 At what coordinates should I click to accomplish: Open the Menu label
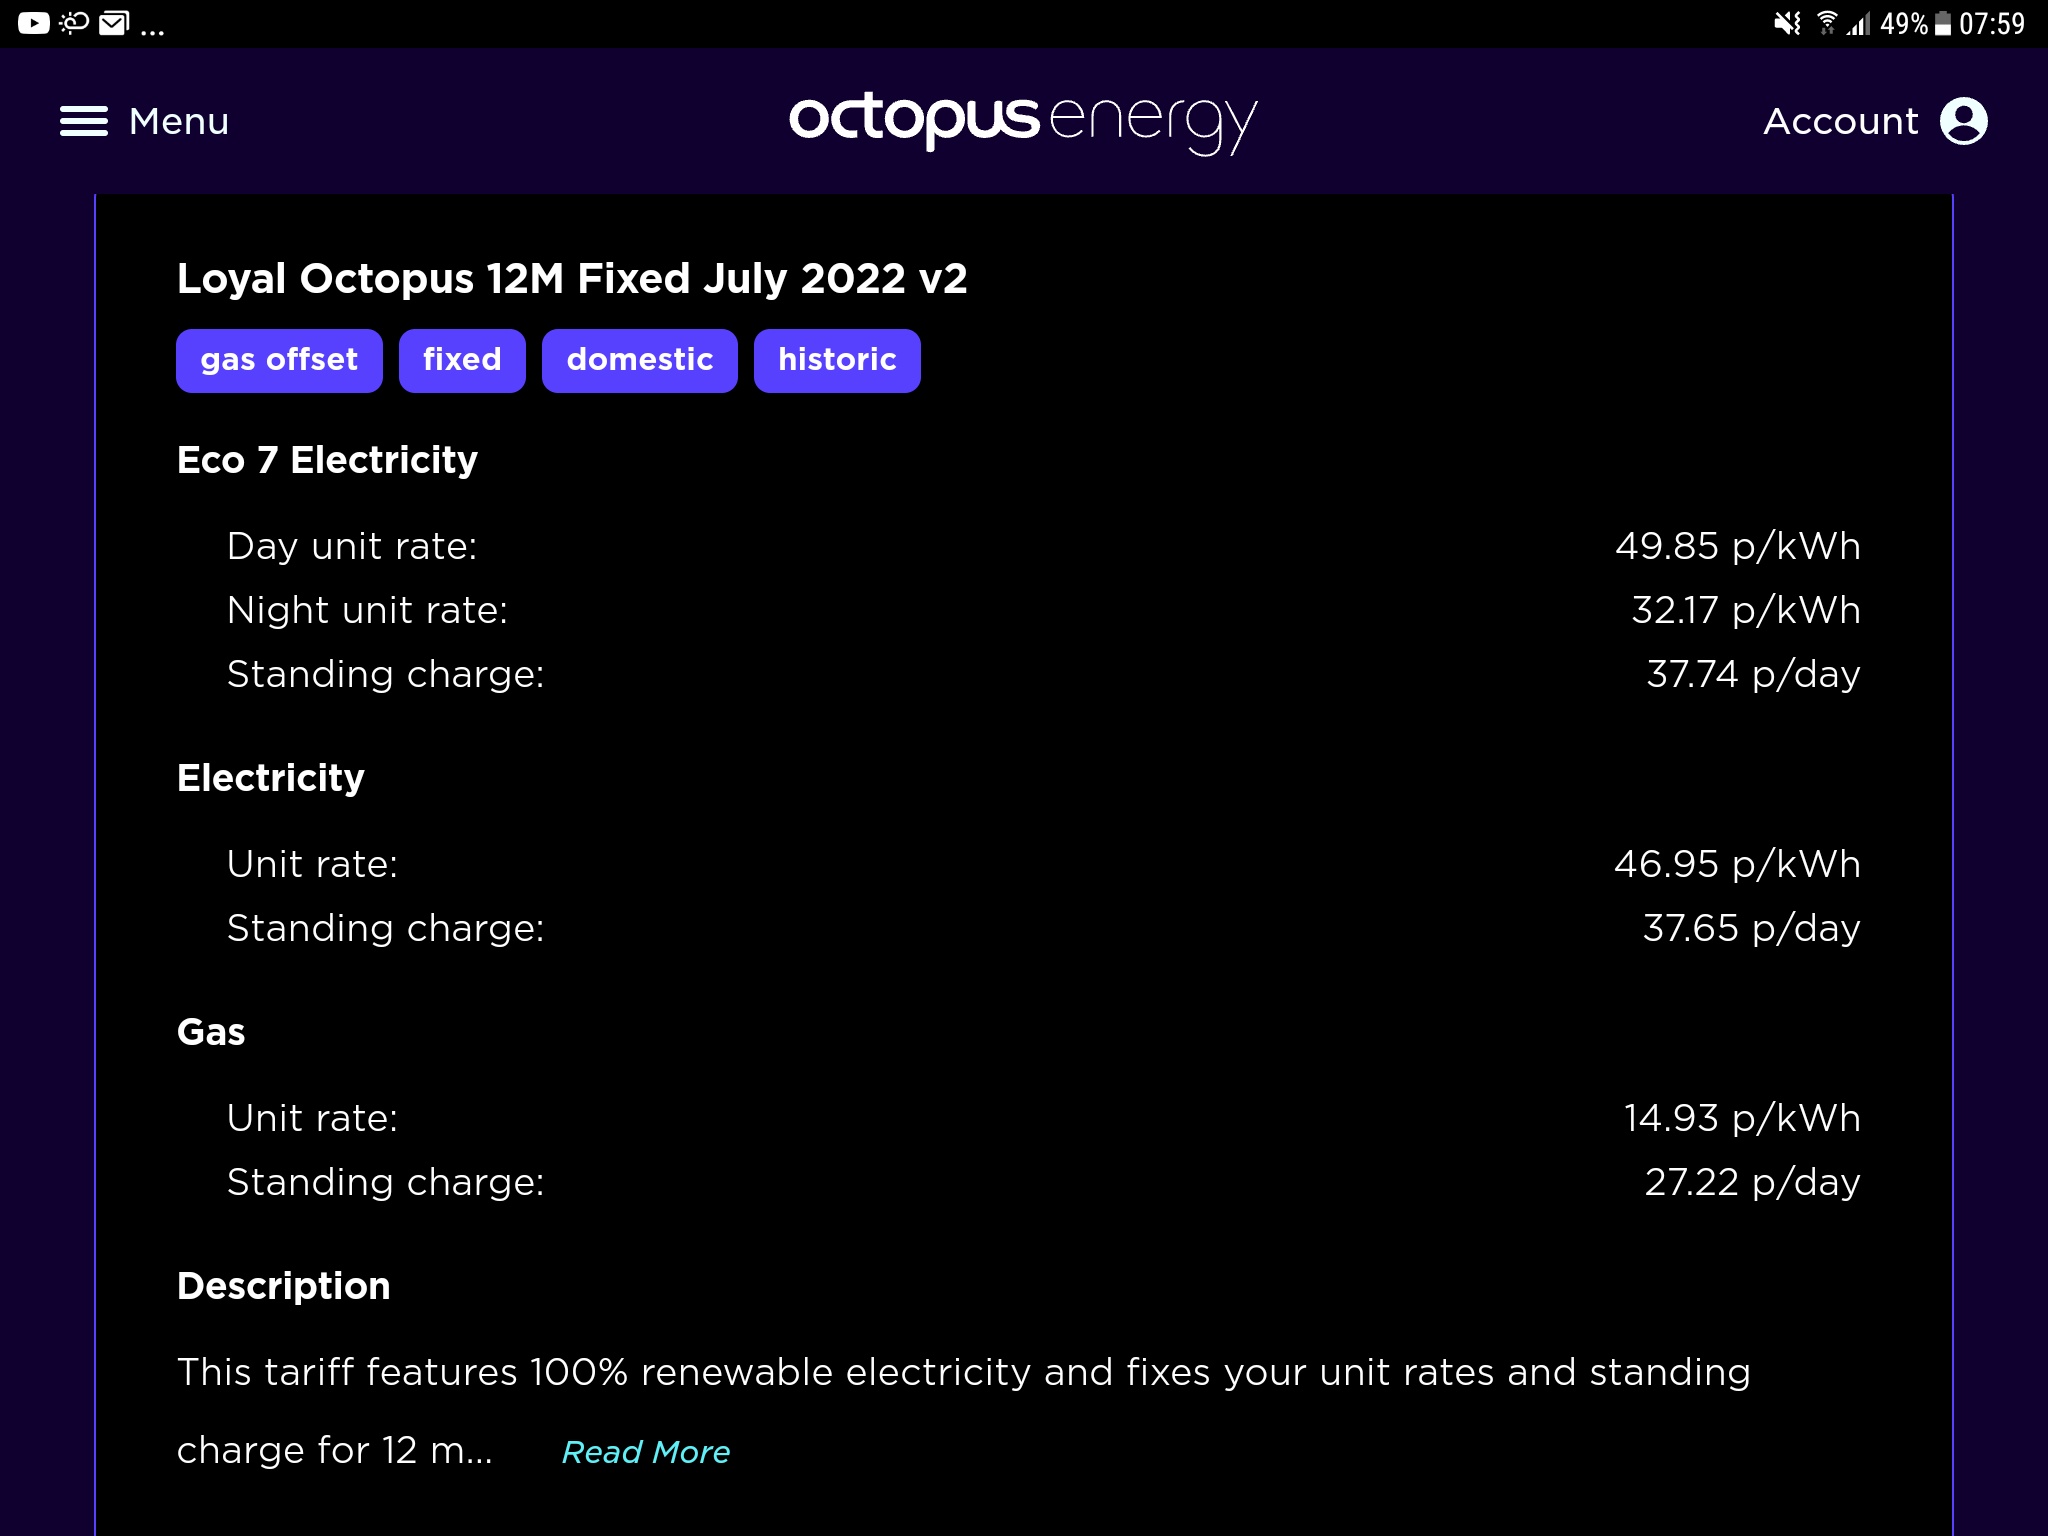[179, 121]
